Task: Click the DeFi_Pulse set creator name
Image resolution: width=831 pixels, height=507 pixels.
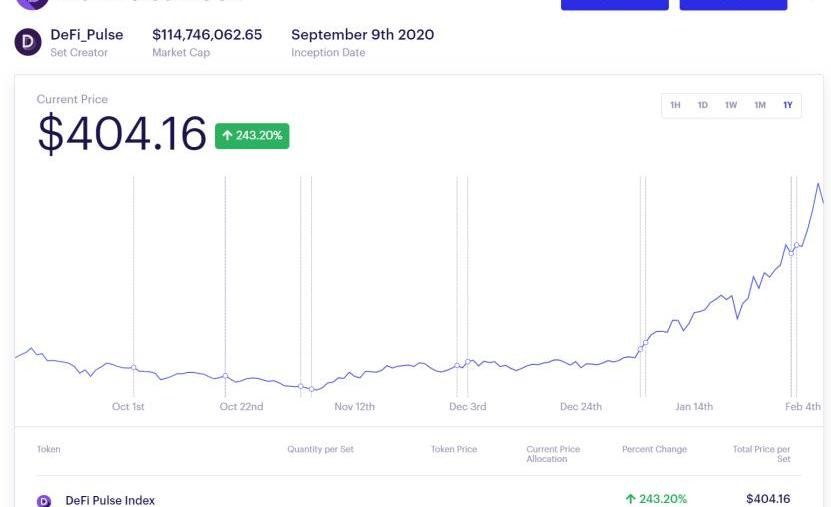Action: point(87,35)
